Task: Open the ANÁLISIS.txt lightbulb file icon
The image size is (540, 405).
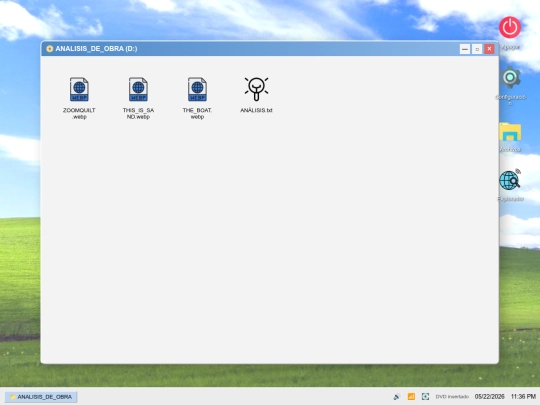Action: click(x=256, y=89)
